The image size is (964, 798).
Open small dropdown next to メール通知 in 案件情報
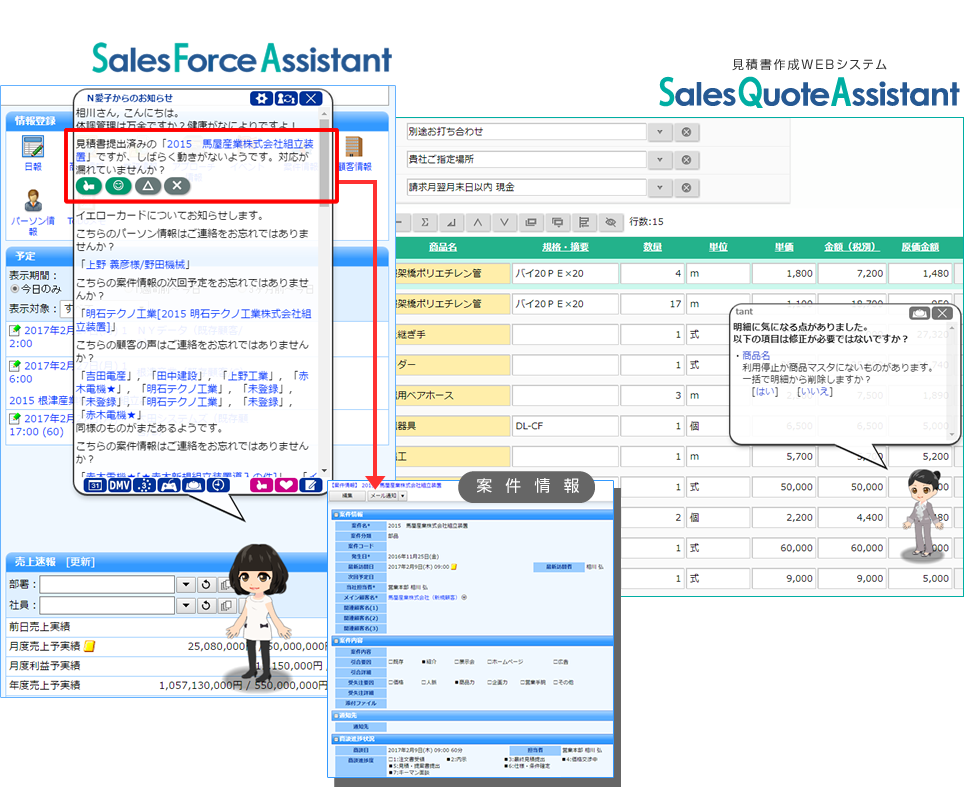[403, 496]
